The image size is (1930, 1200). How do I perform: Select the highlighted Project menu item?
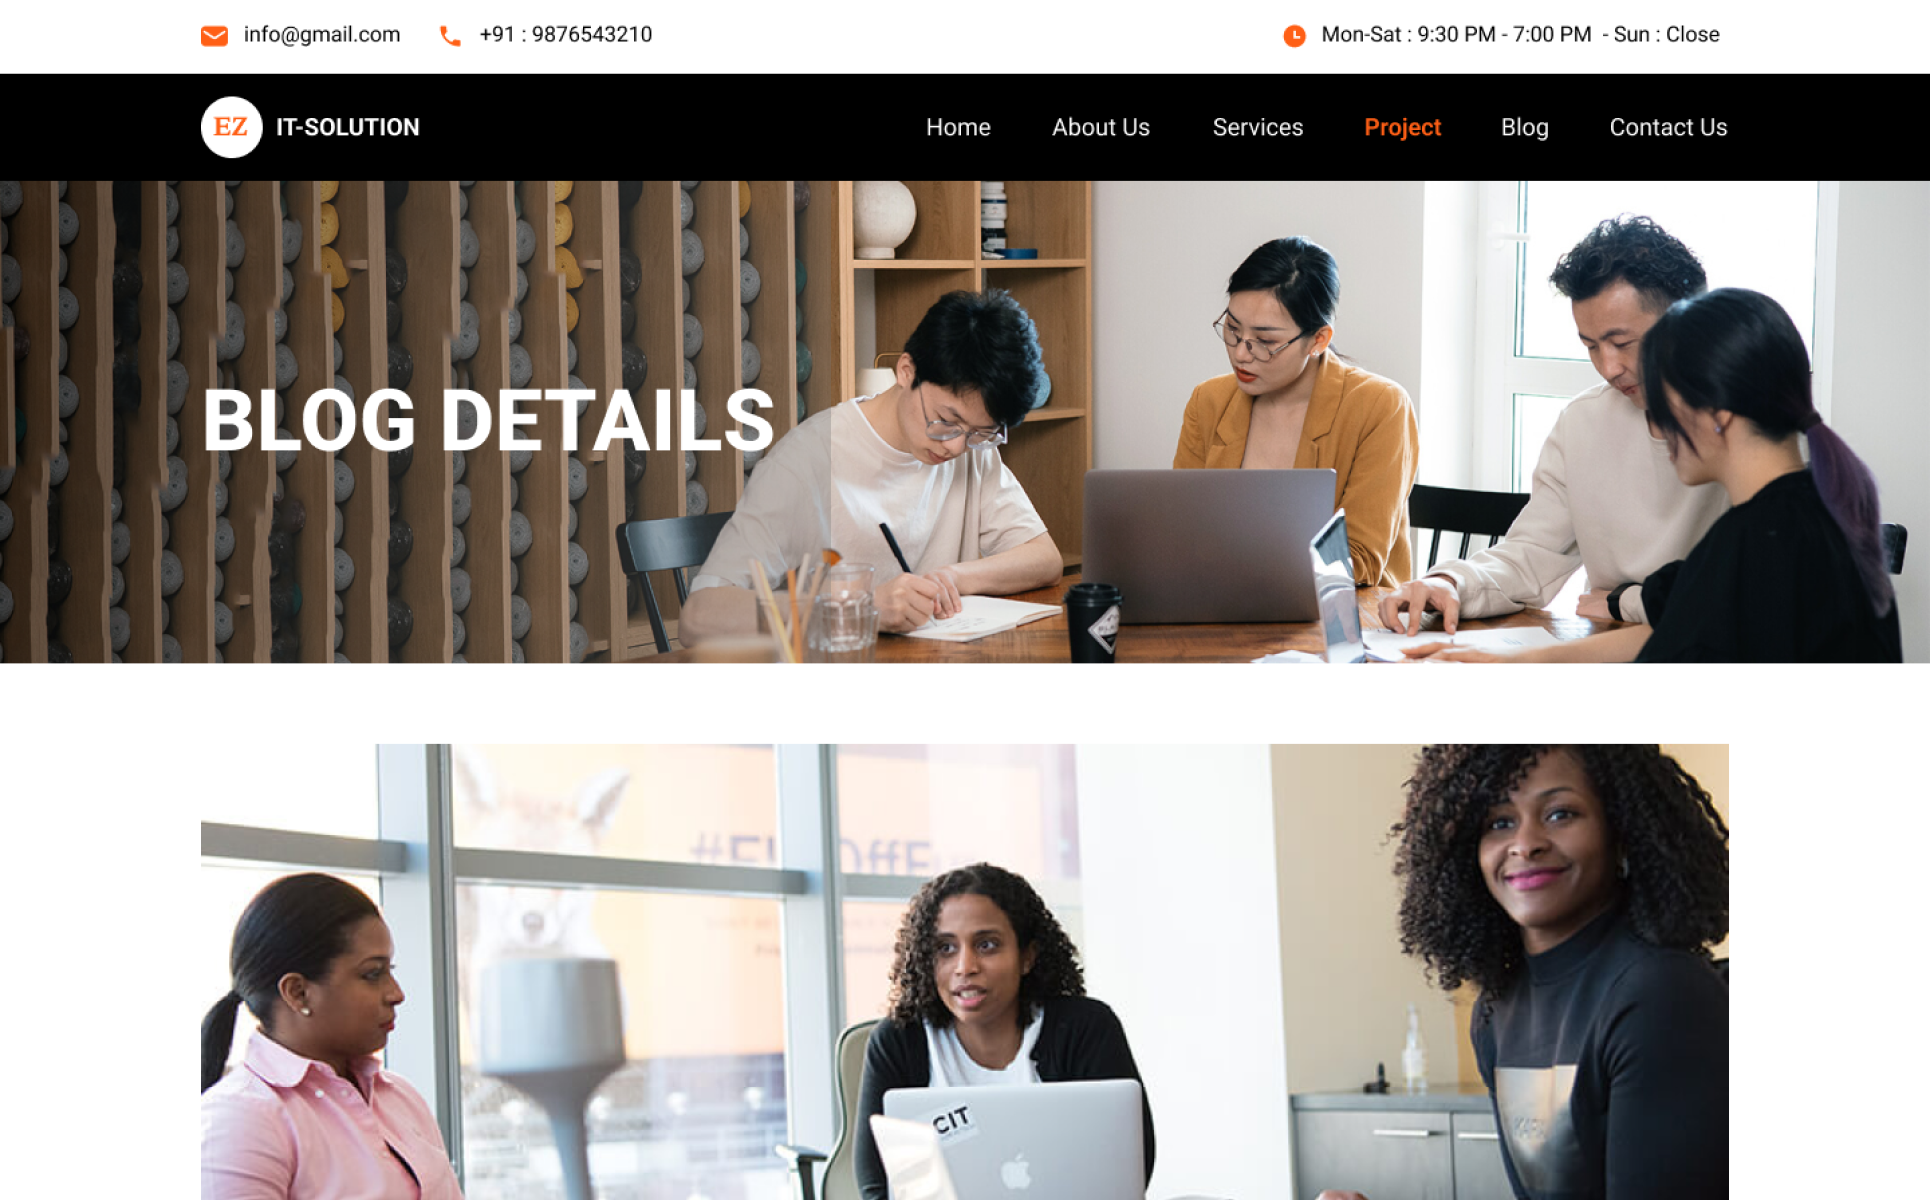coord(1402,128)
